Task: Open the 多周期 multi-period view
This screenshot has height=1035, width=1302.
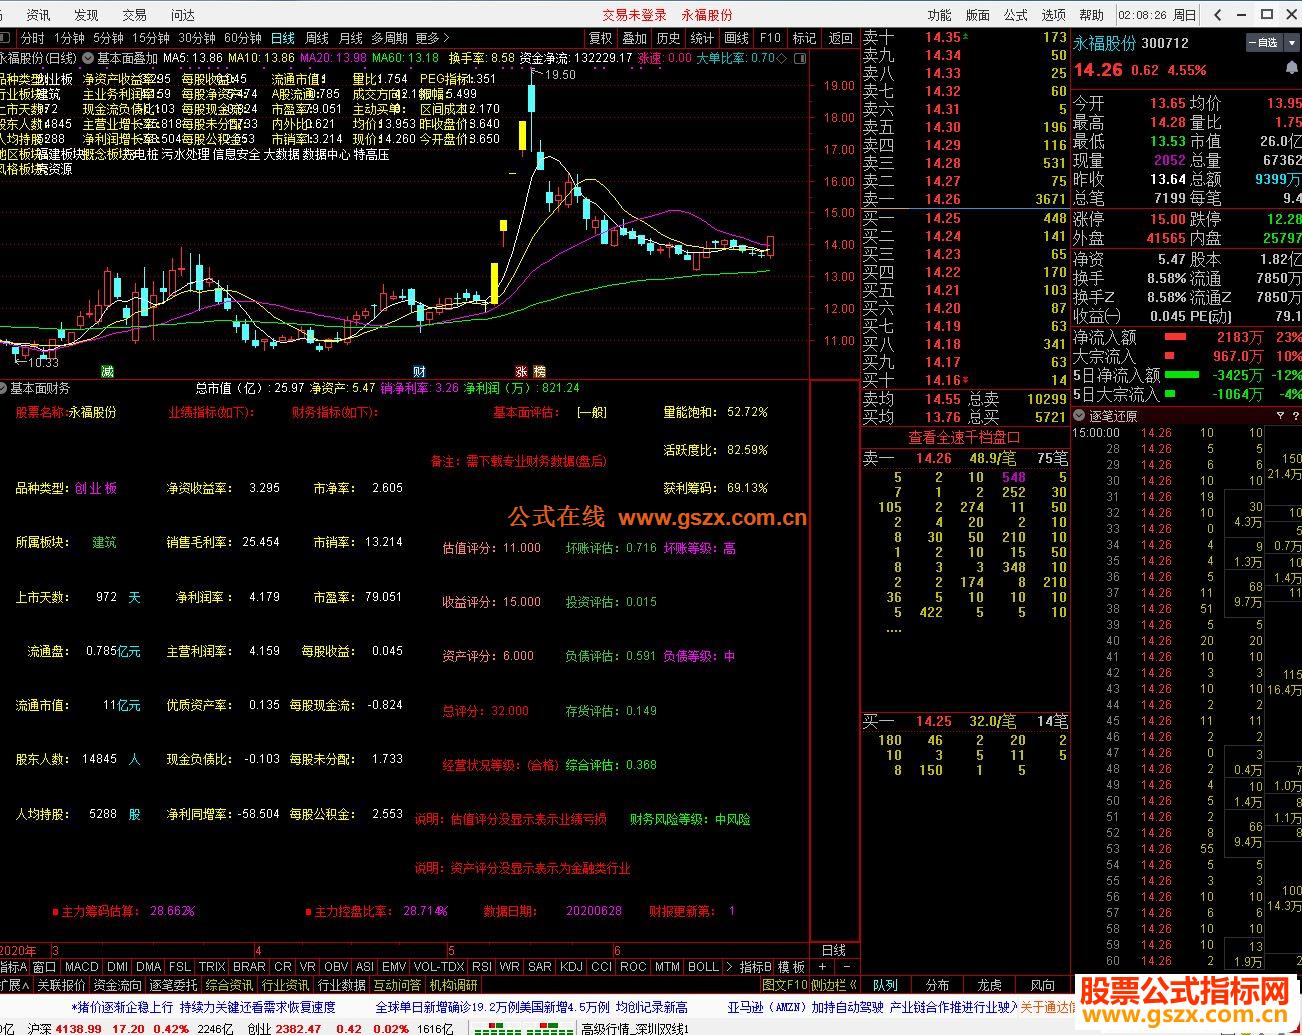Action: (x=389, y=38)
